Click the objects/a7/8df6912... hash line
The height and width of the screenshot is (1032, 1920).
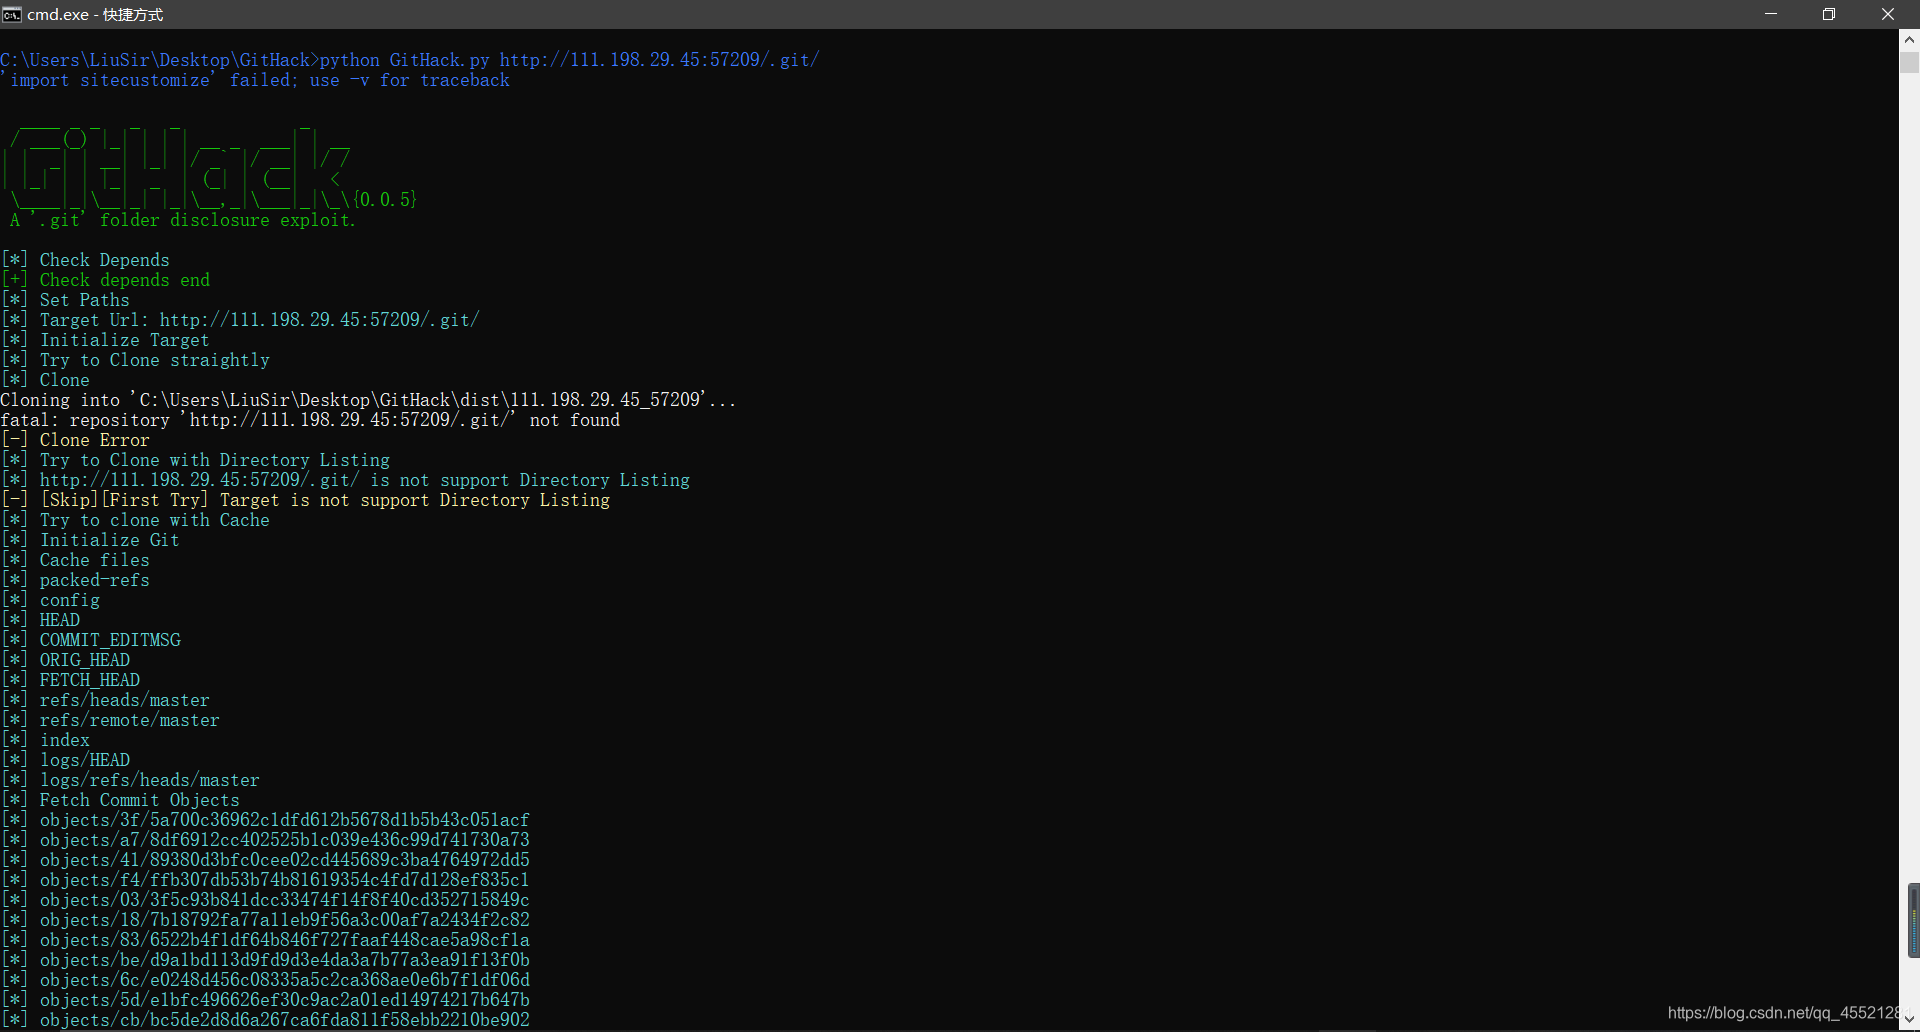point(266,840)
